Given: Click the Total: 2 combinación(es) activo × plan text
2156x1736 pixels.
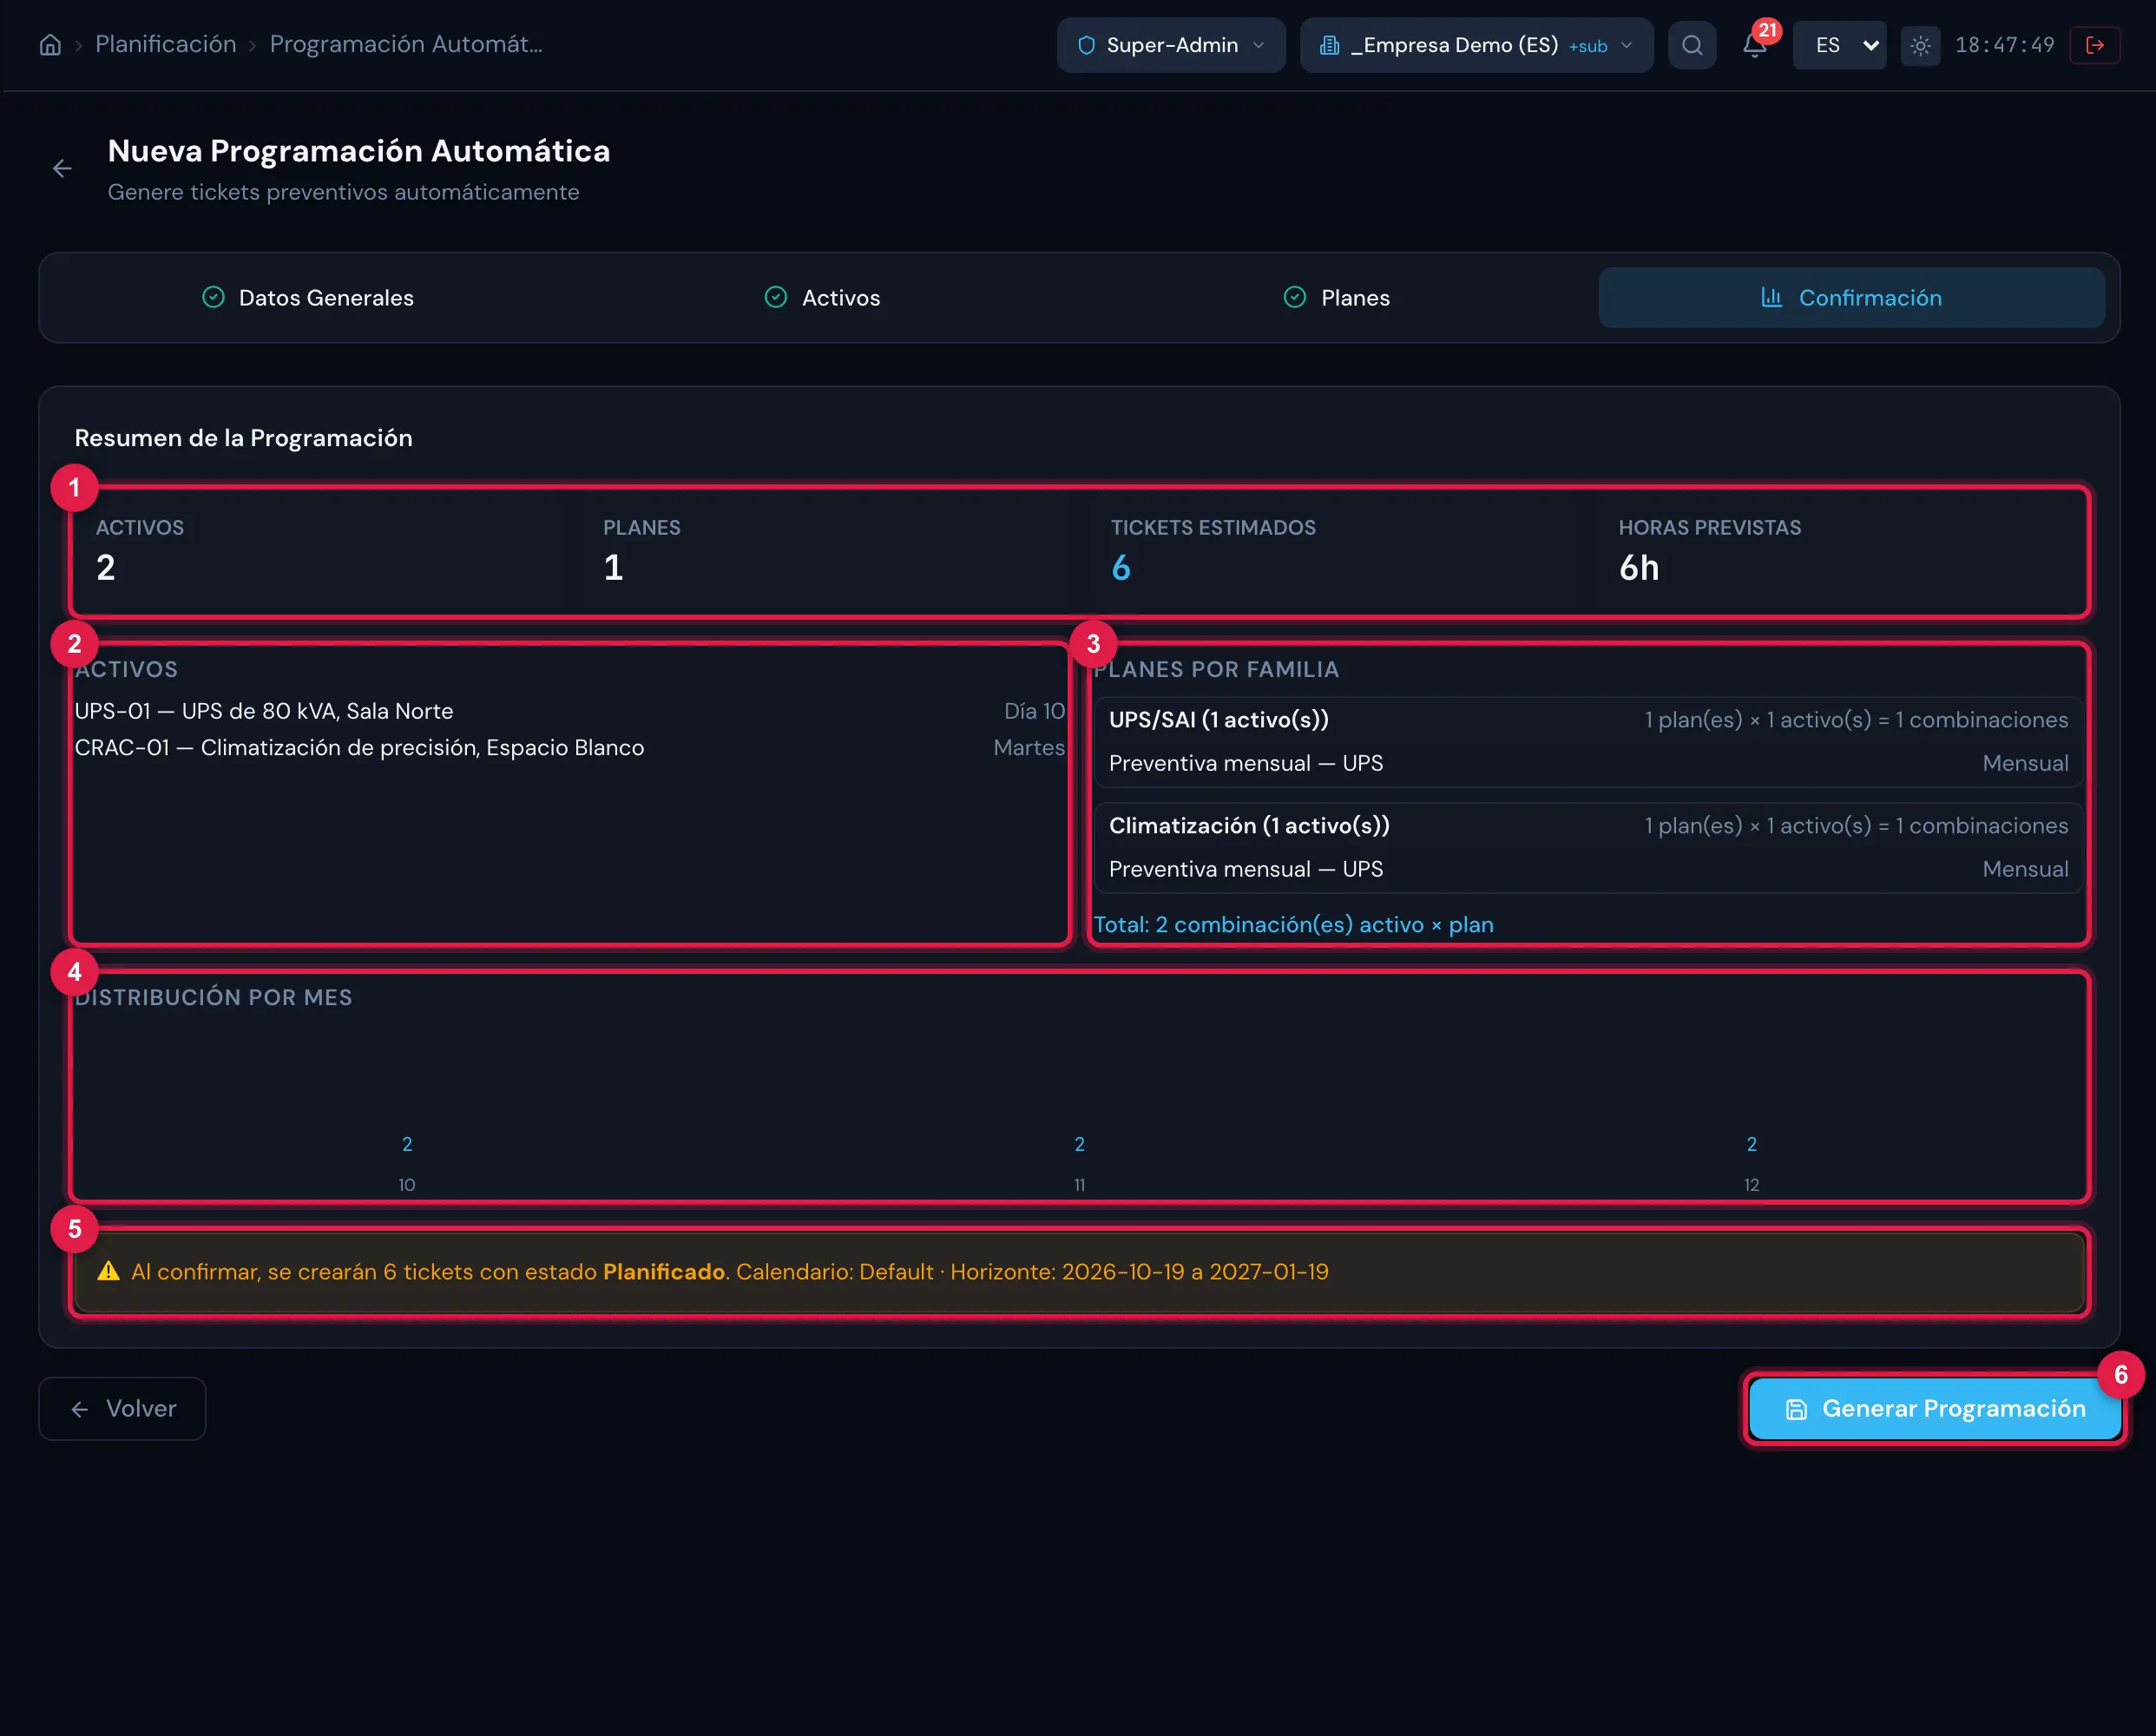Looking at the screenshot, I should pyautogui.click(x=1293, y=925).
